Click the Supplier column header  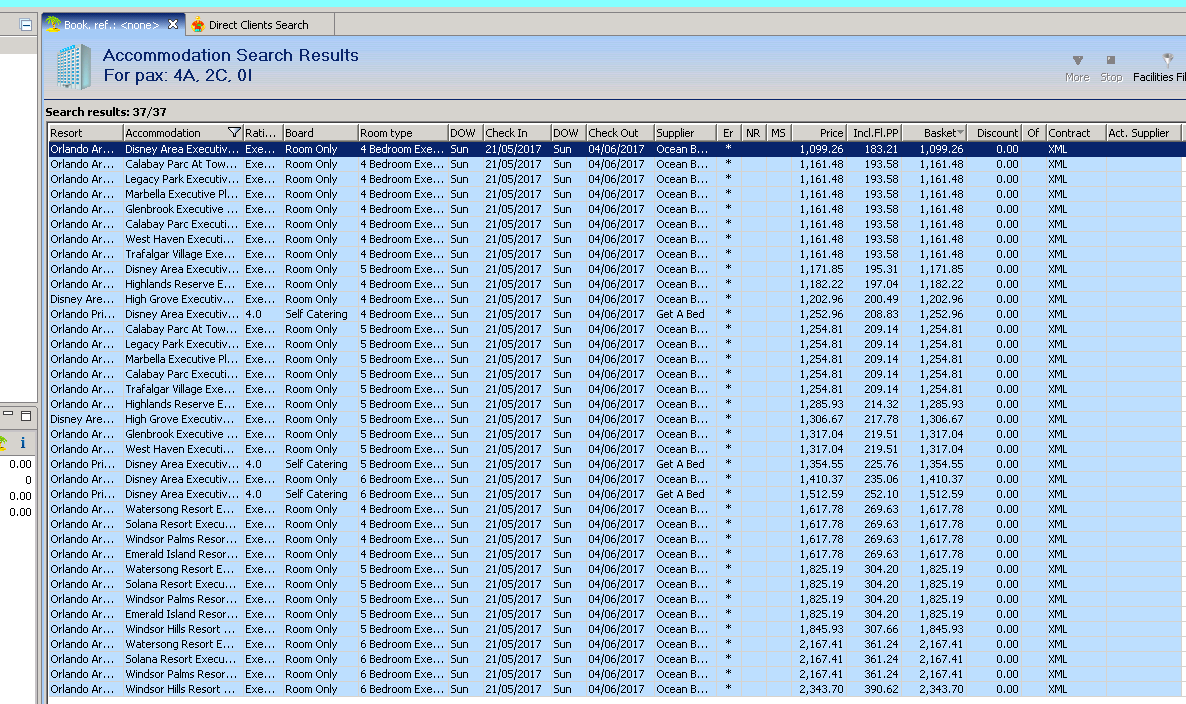[675, 133]
